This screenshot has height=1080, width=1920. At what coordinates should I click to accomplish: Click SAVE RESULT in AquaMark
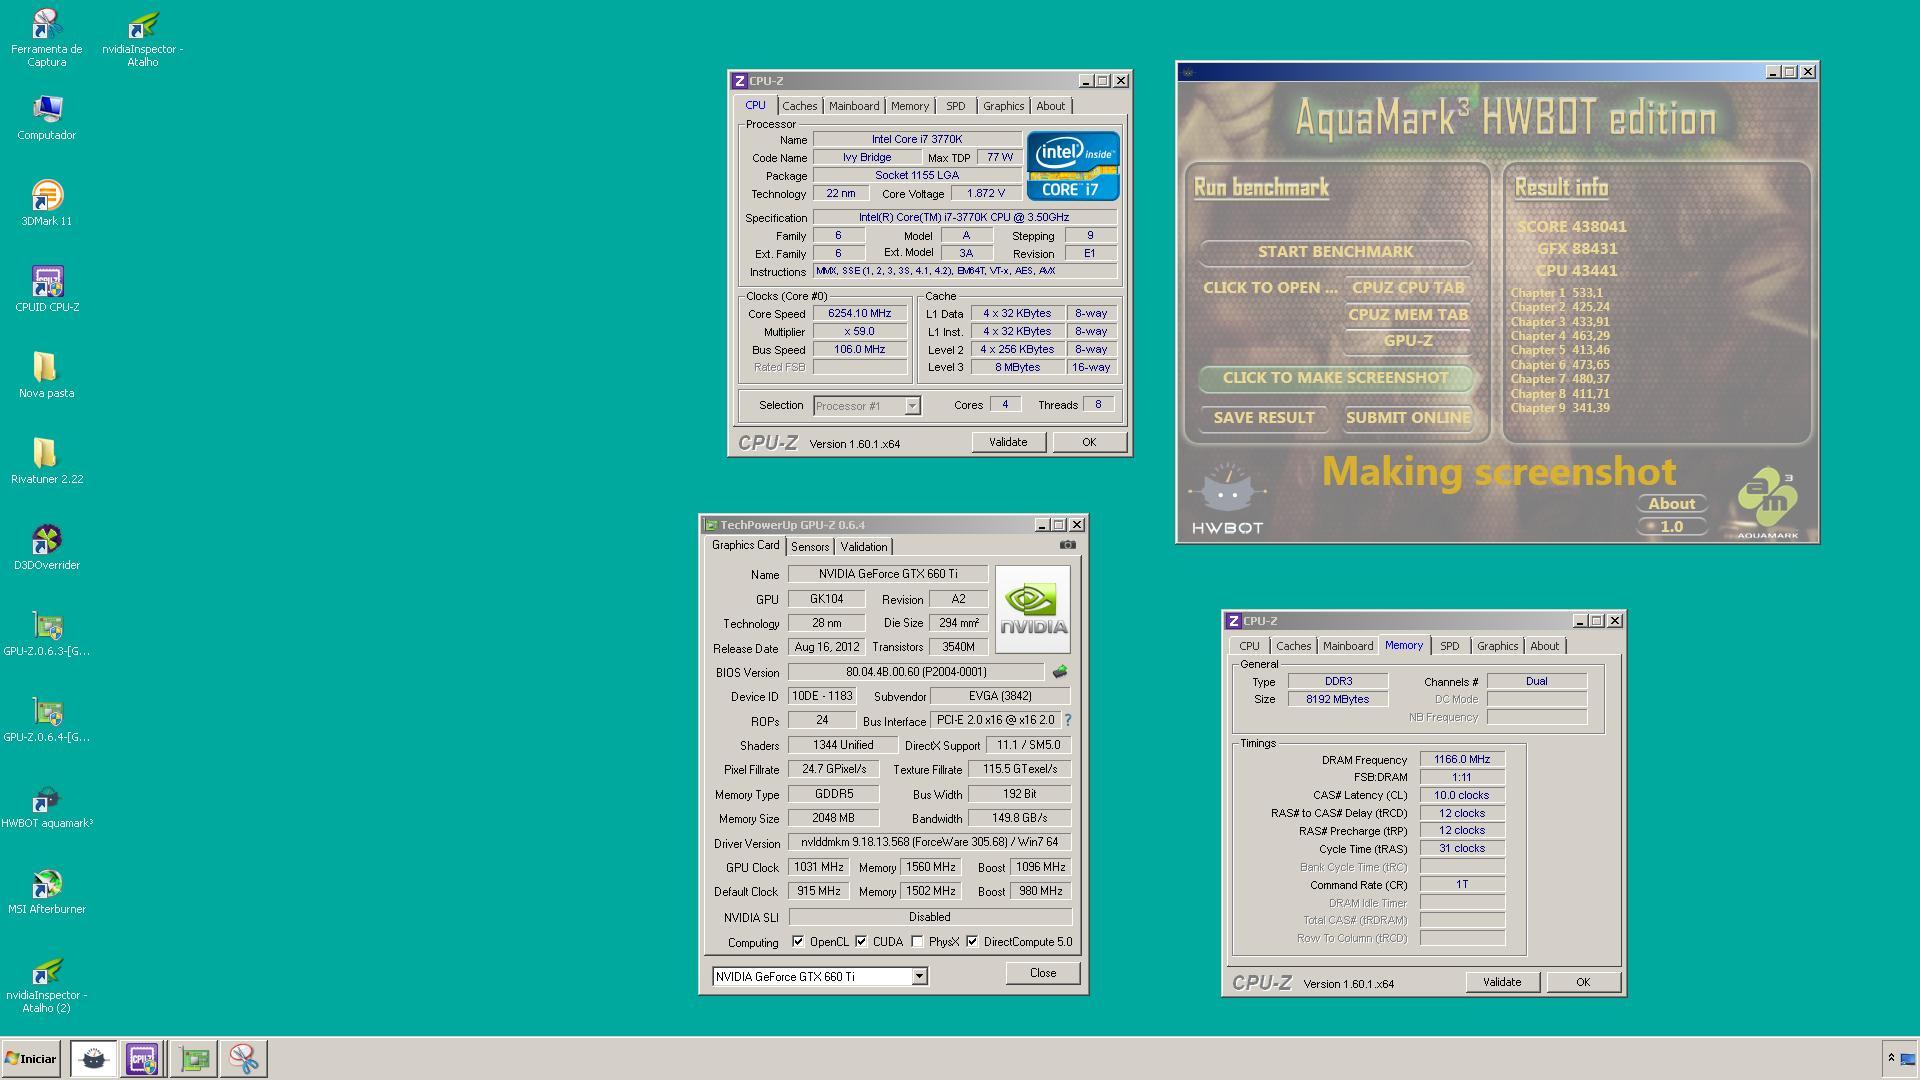1264,418
